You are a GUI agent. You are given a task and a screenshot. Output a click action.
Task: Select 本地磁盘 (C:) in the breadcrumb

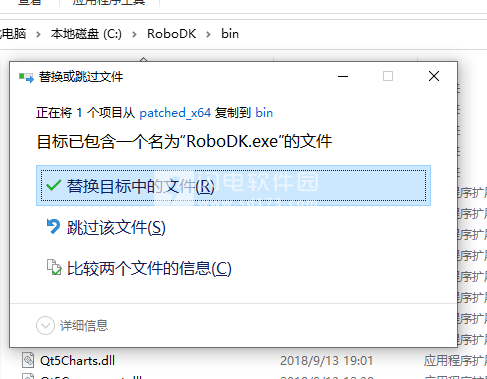pos(86,34)
